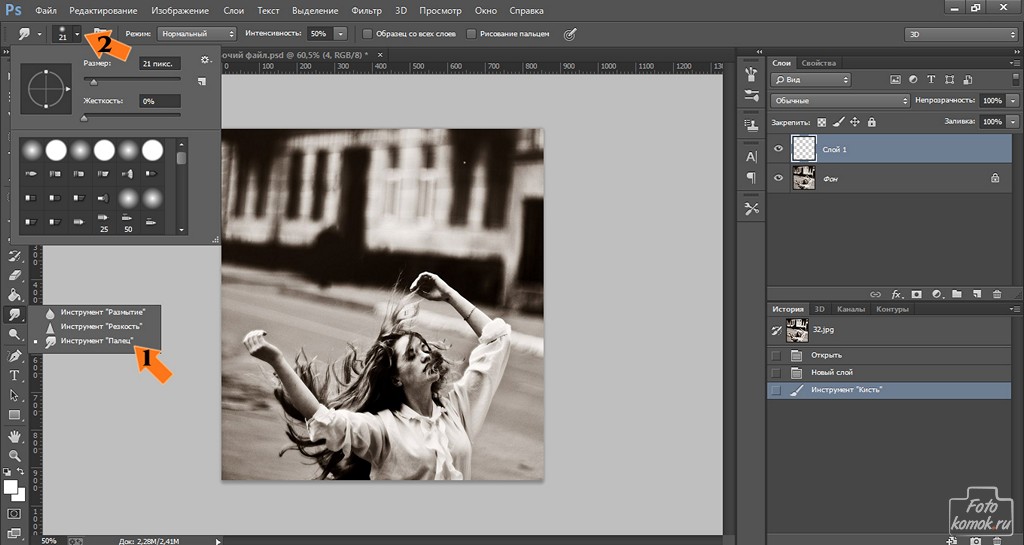Open the Непрозрачность percentage dropdown arrow

pos(1012,101)
